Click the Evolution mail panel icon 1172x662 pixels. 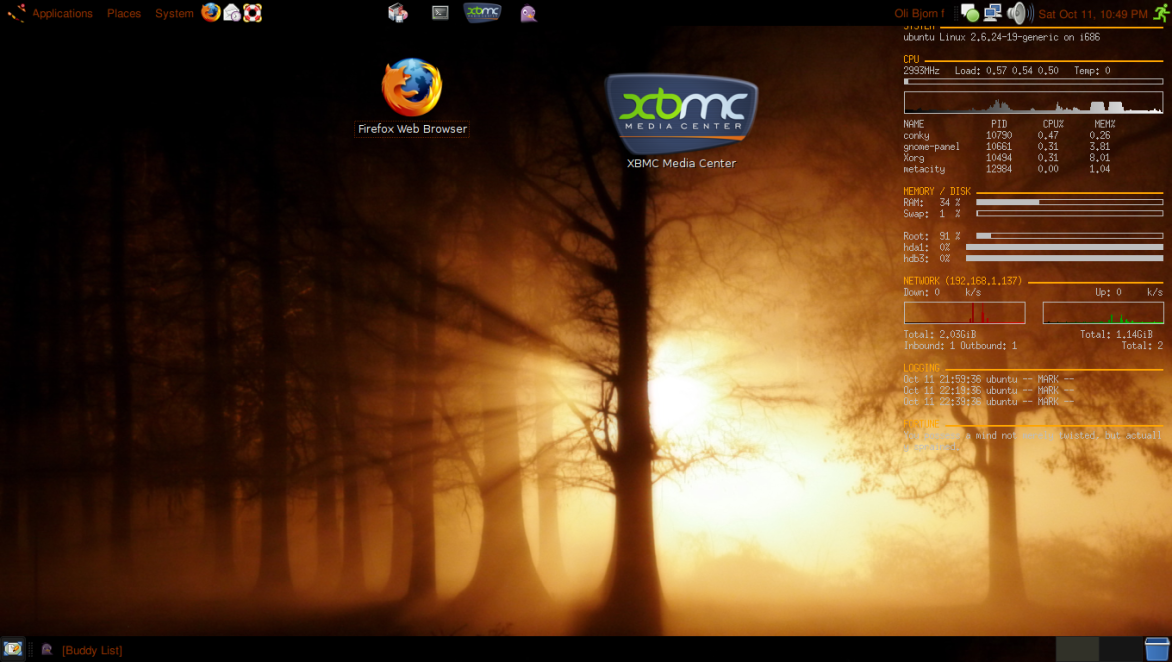[x=232, y=13]
